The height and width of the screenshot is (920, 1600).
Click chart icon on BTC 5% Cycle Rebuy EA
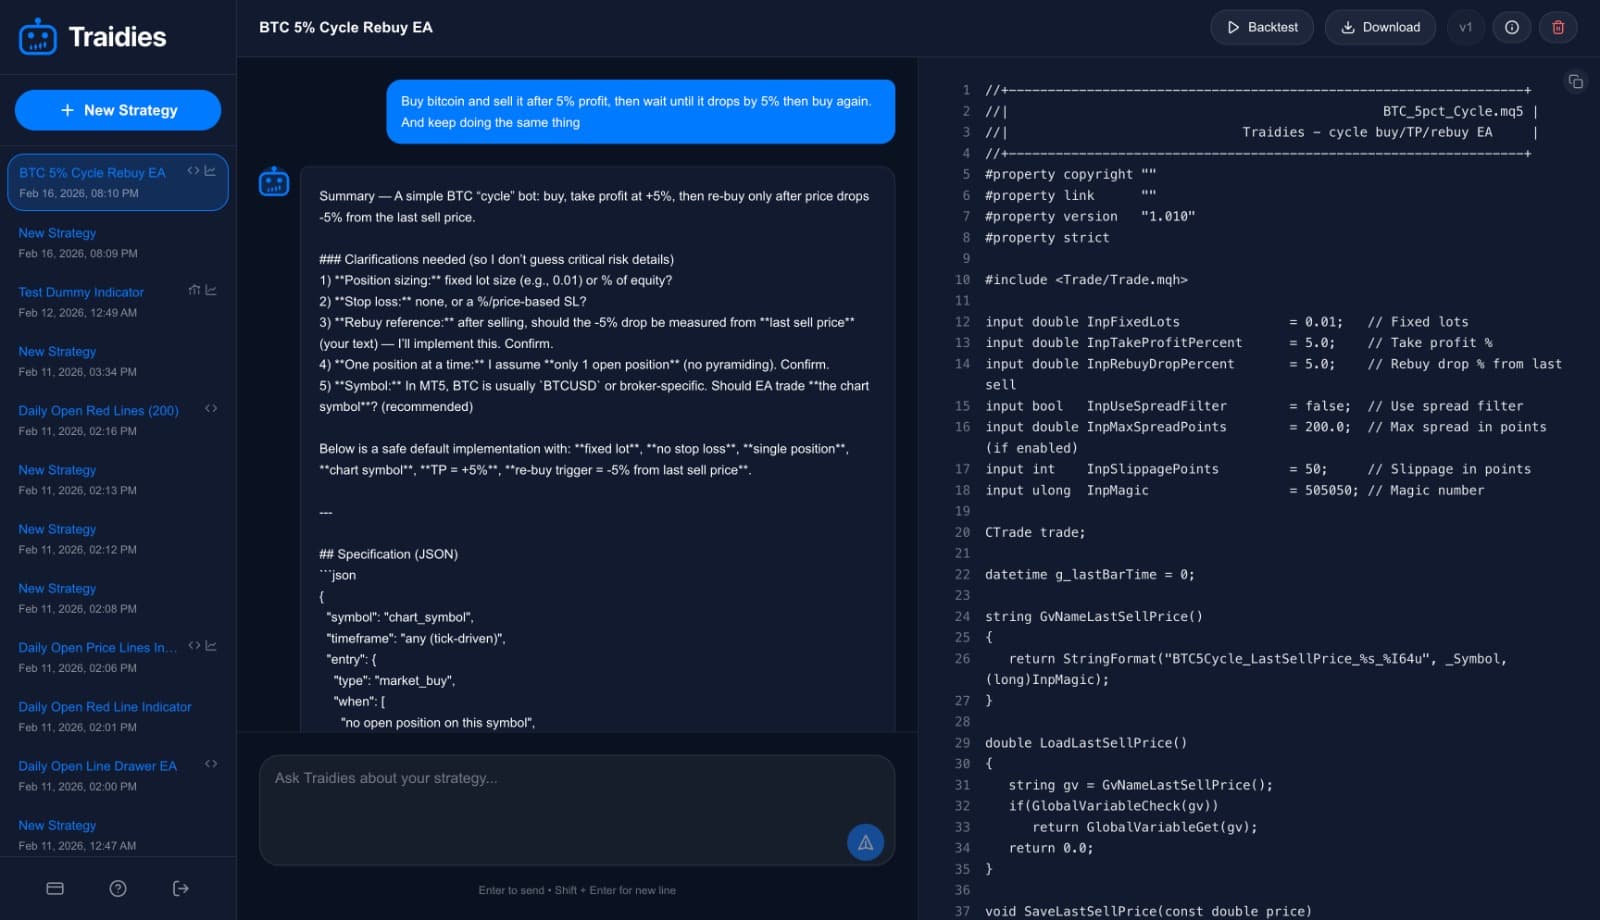pos(210,171)
